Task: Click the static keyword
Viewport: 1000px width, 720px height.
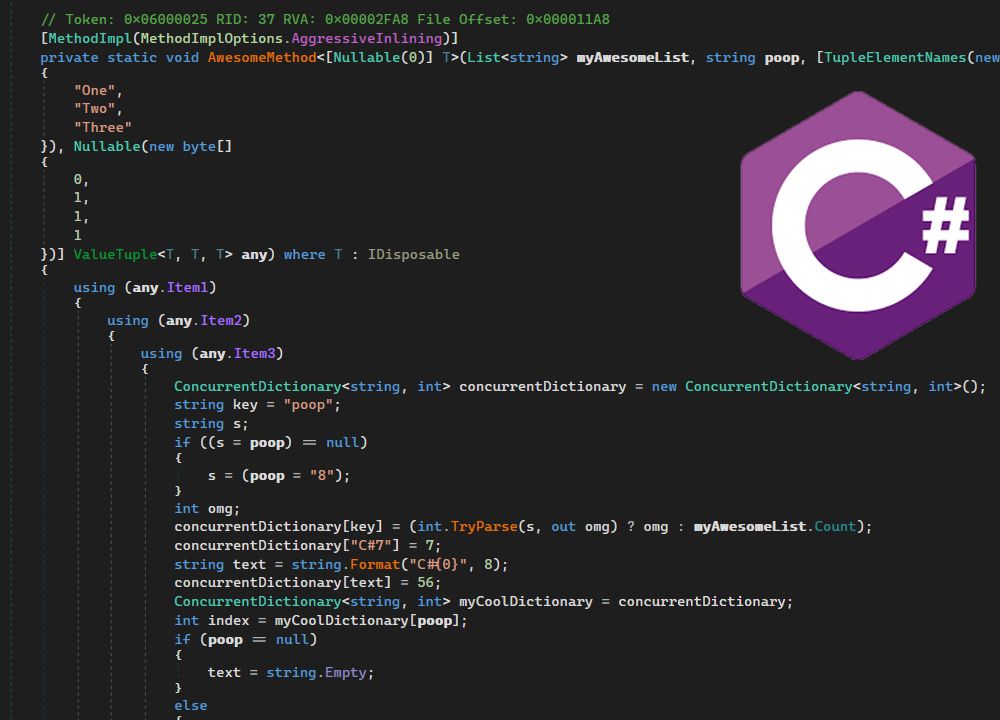Action: 132,57
